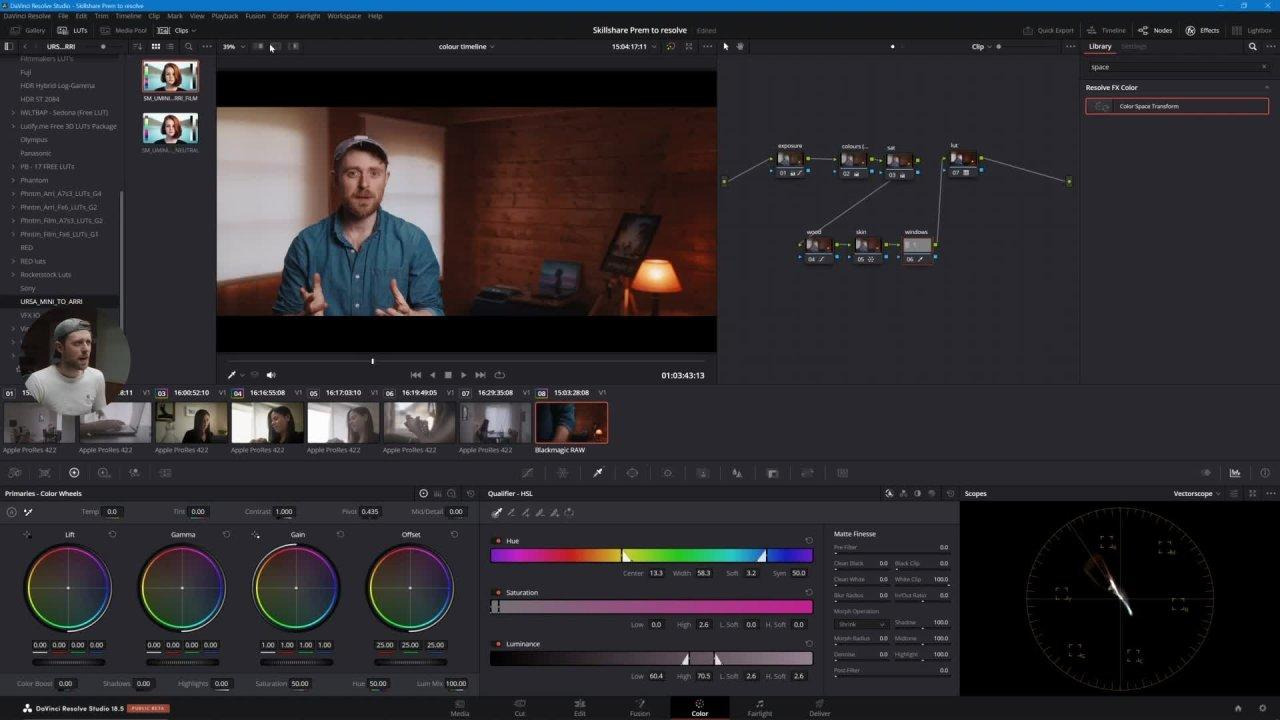
Task: Adjust the Qualifier Luminance range slider
Action: [x=651, y=659]
